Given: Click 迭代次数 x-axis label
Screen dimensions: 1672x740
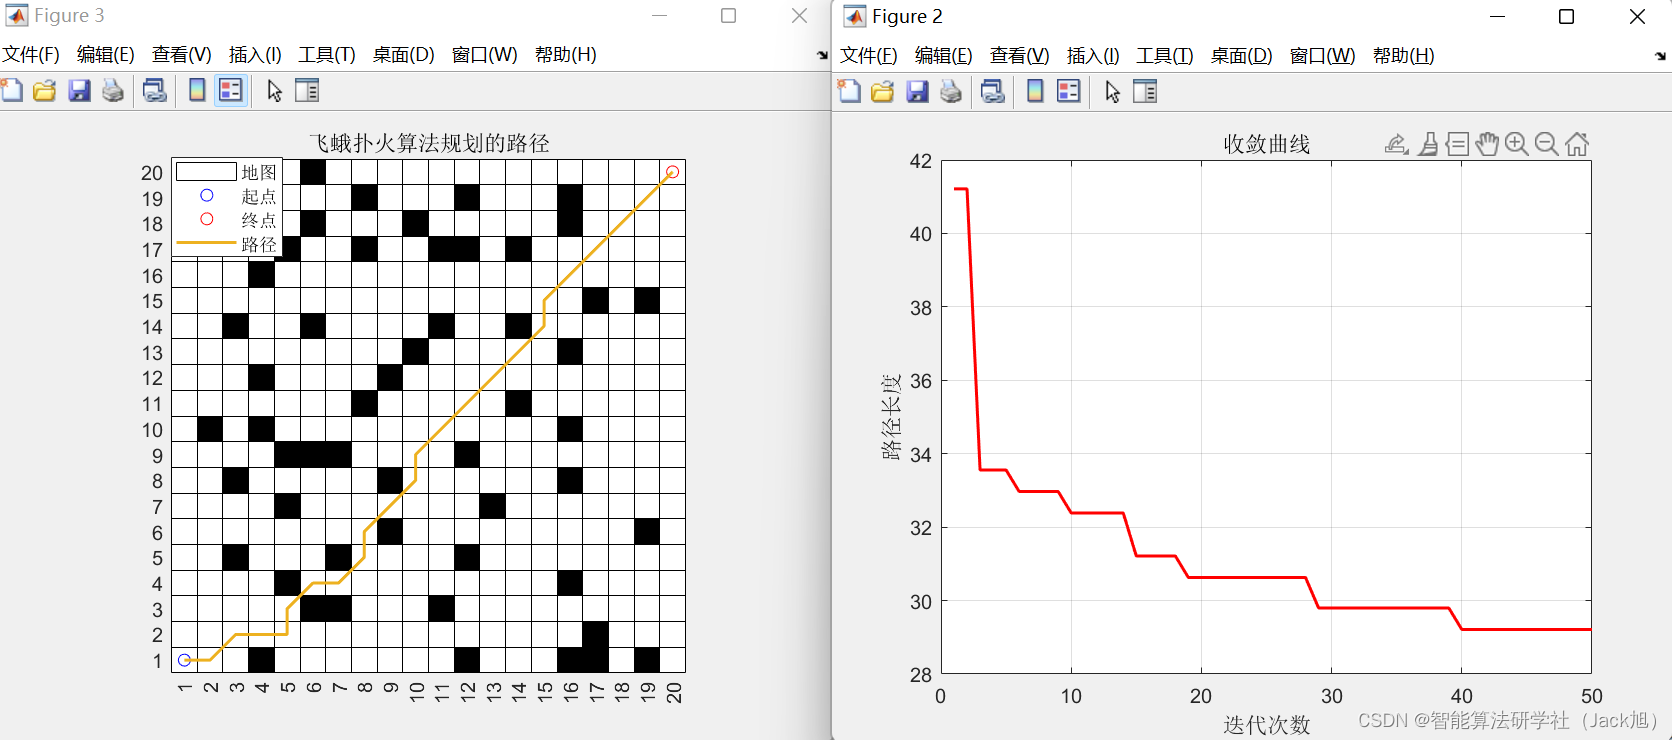Looking at the screenshot, I should pyautogui.click(x=1267, y=724).
